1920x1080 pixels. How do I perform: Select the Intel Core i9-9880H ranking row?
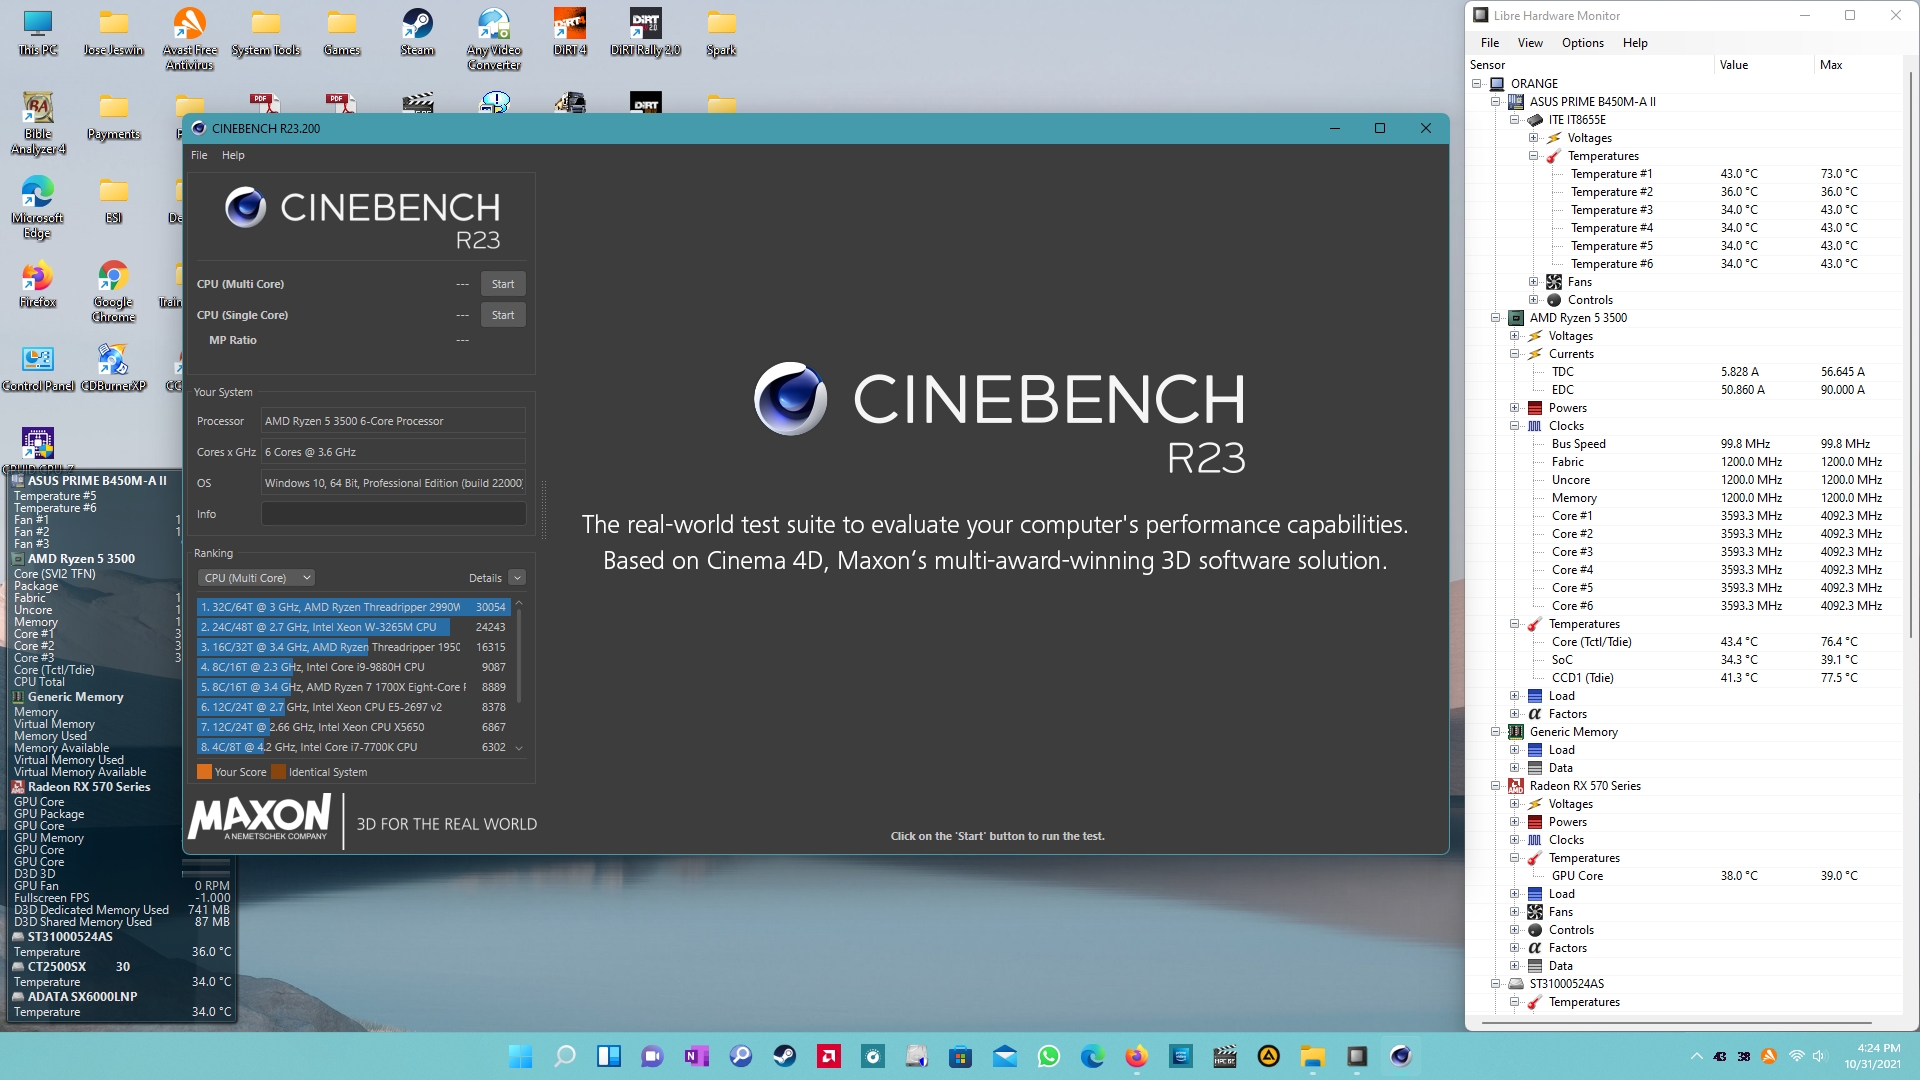coord(354,667)
